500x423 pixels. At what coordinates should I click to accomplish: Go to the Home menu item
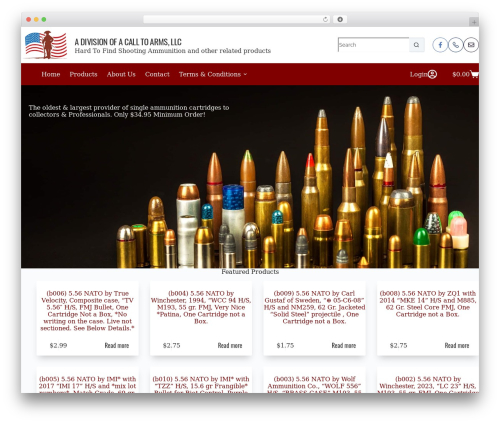click(x=51, y=74)
